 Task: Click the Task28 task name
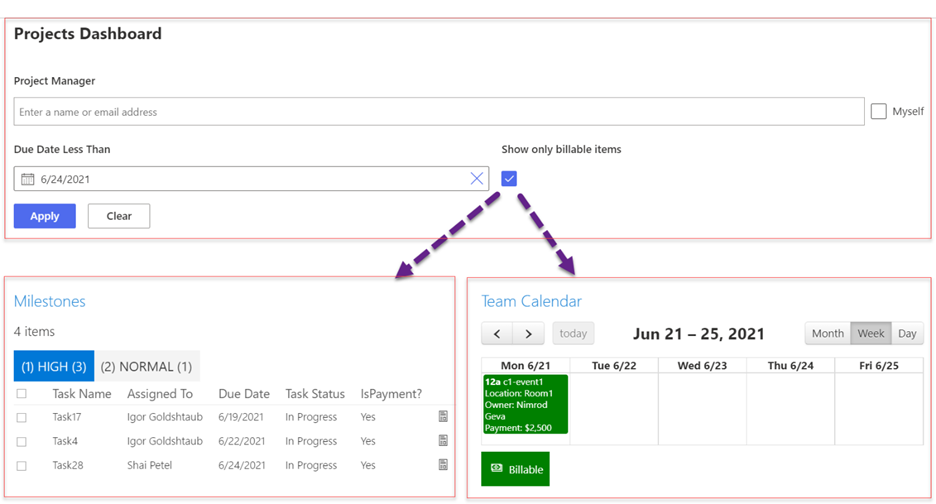point(68,465)
